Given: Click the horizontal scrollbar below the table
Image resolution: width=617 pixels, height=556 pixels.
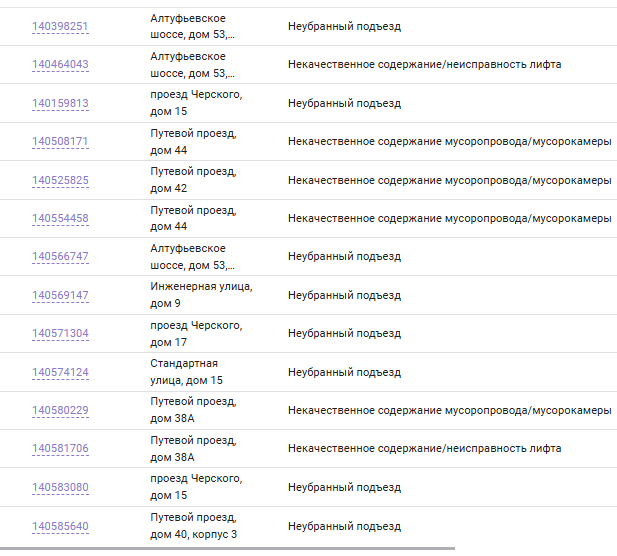Looking at the screenshot, I should tap(227, 548).
